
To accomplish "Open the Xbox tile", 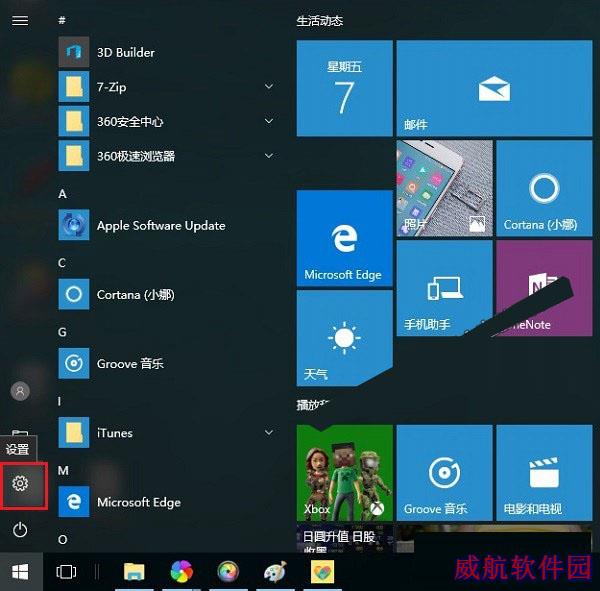I will (344, 473).
